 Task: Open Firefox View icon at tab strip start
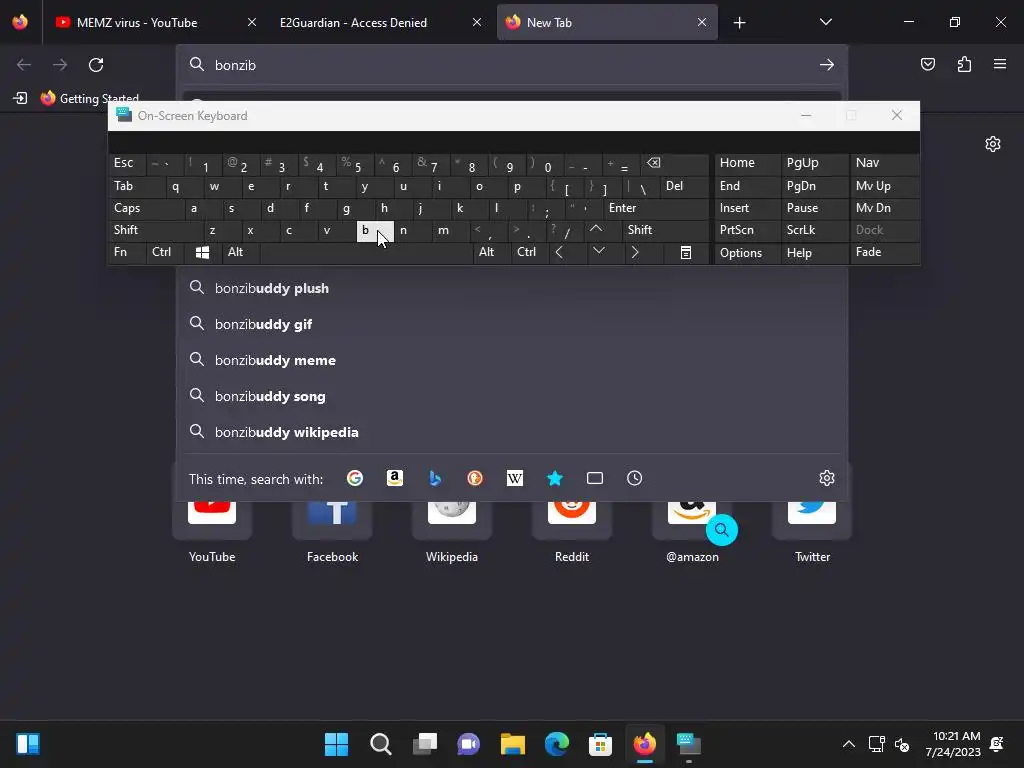[20, 22]
